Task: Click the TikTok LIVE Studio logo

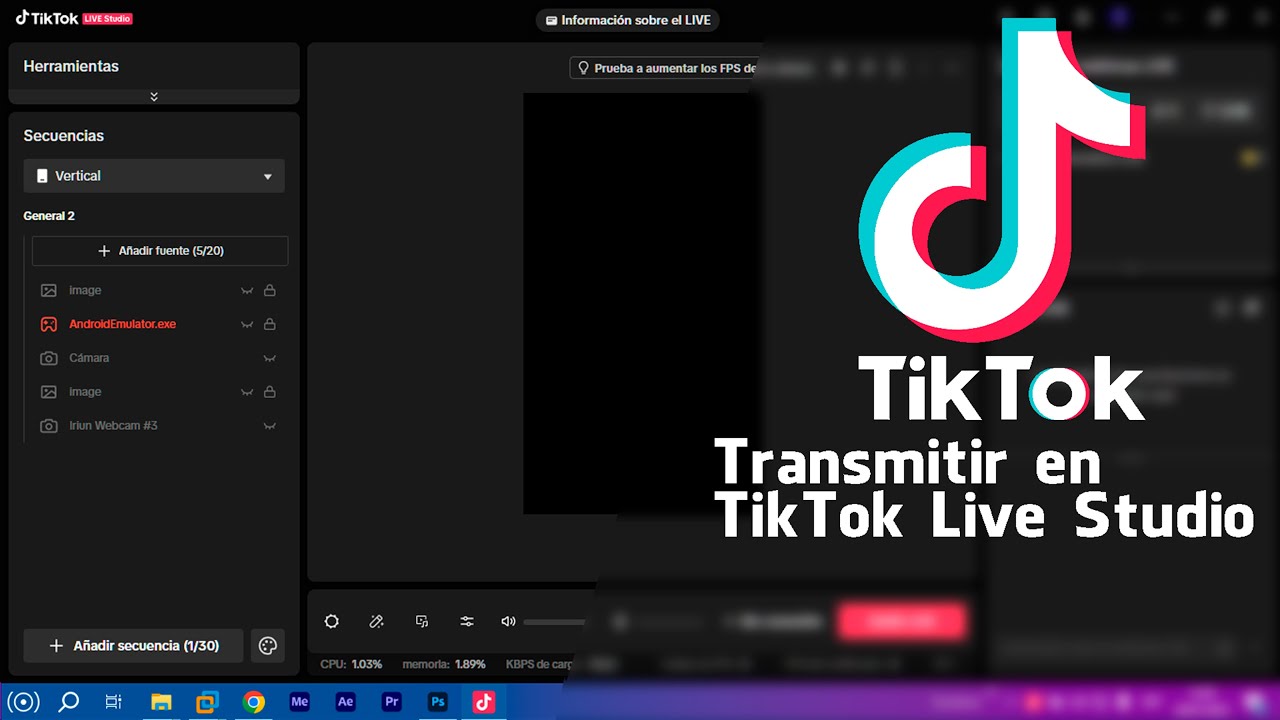Action: click(x=74, y=18)
